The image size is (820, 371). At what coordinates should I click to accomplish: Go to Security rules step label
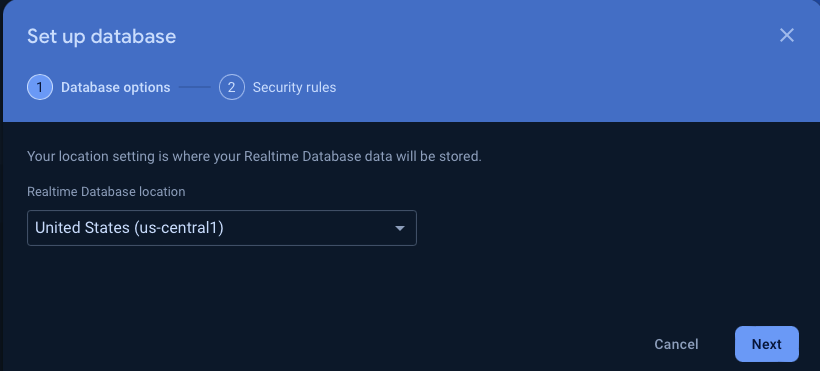pos(294,87)
